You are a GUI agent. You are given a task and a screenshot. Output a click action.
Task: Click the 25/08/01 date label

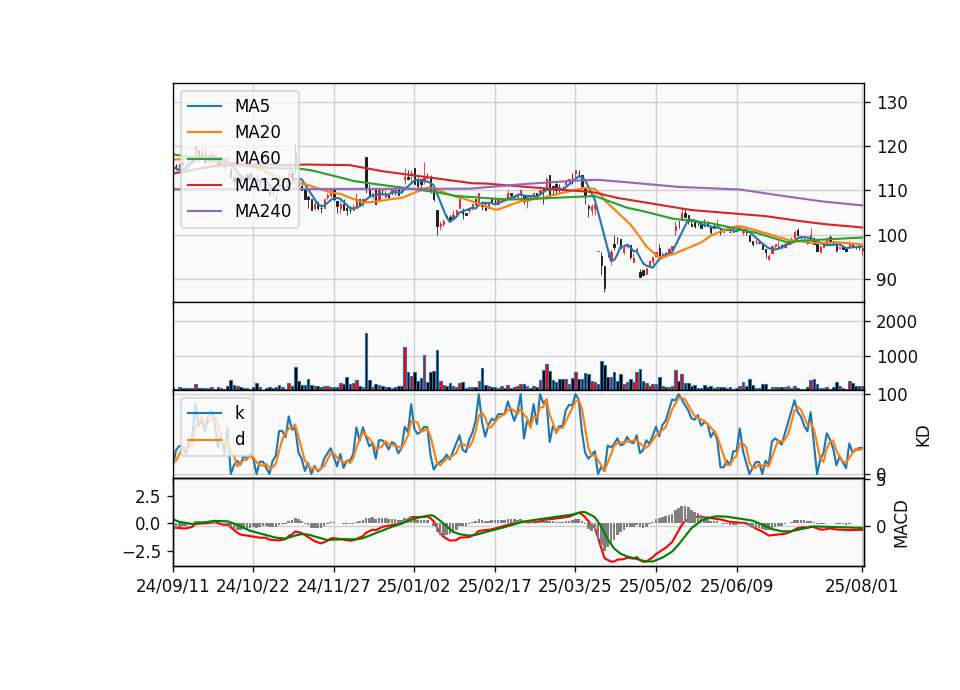coord(861,586)
